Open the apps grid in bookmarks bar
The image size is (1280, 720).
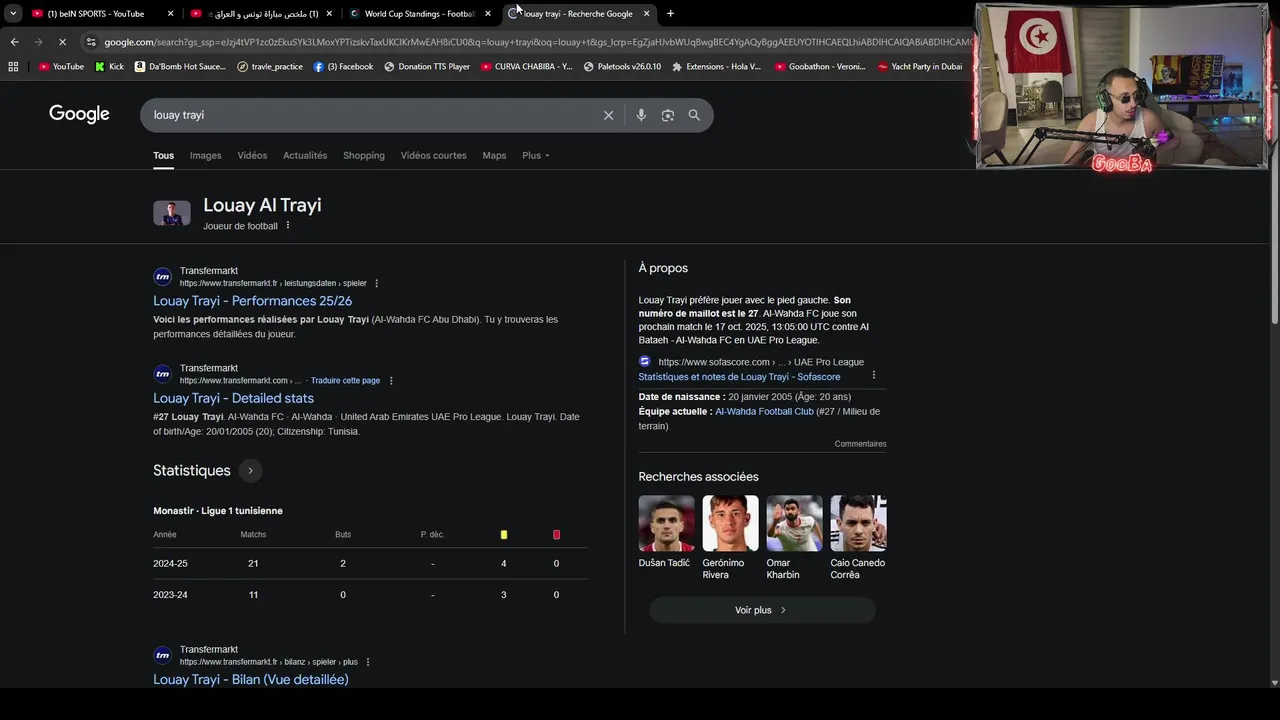click(x=13, y=67)
